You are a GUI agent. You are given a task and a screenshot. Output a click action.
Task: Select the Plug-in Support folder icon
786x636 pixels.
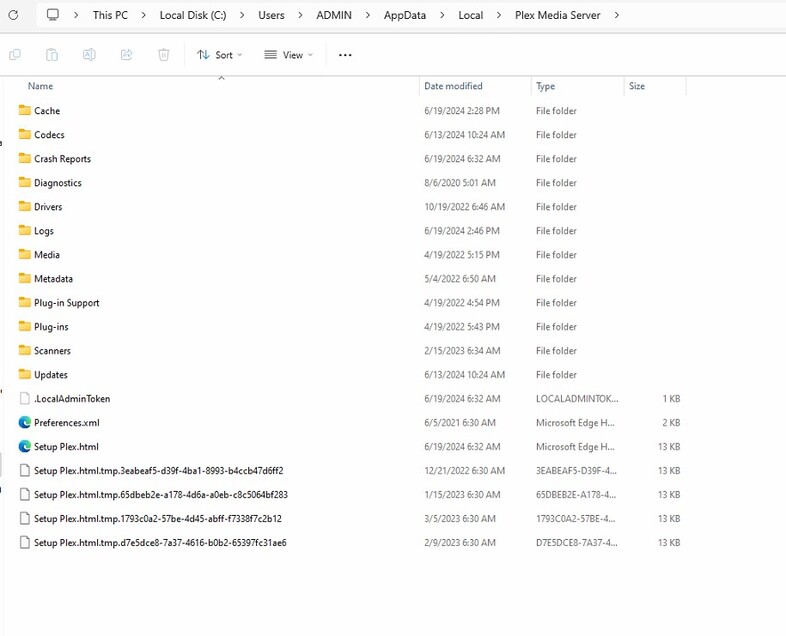(25, 302)
